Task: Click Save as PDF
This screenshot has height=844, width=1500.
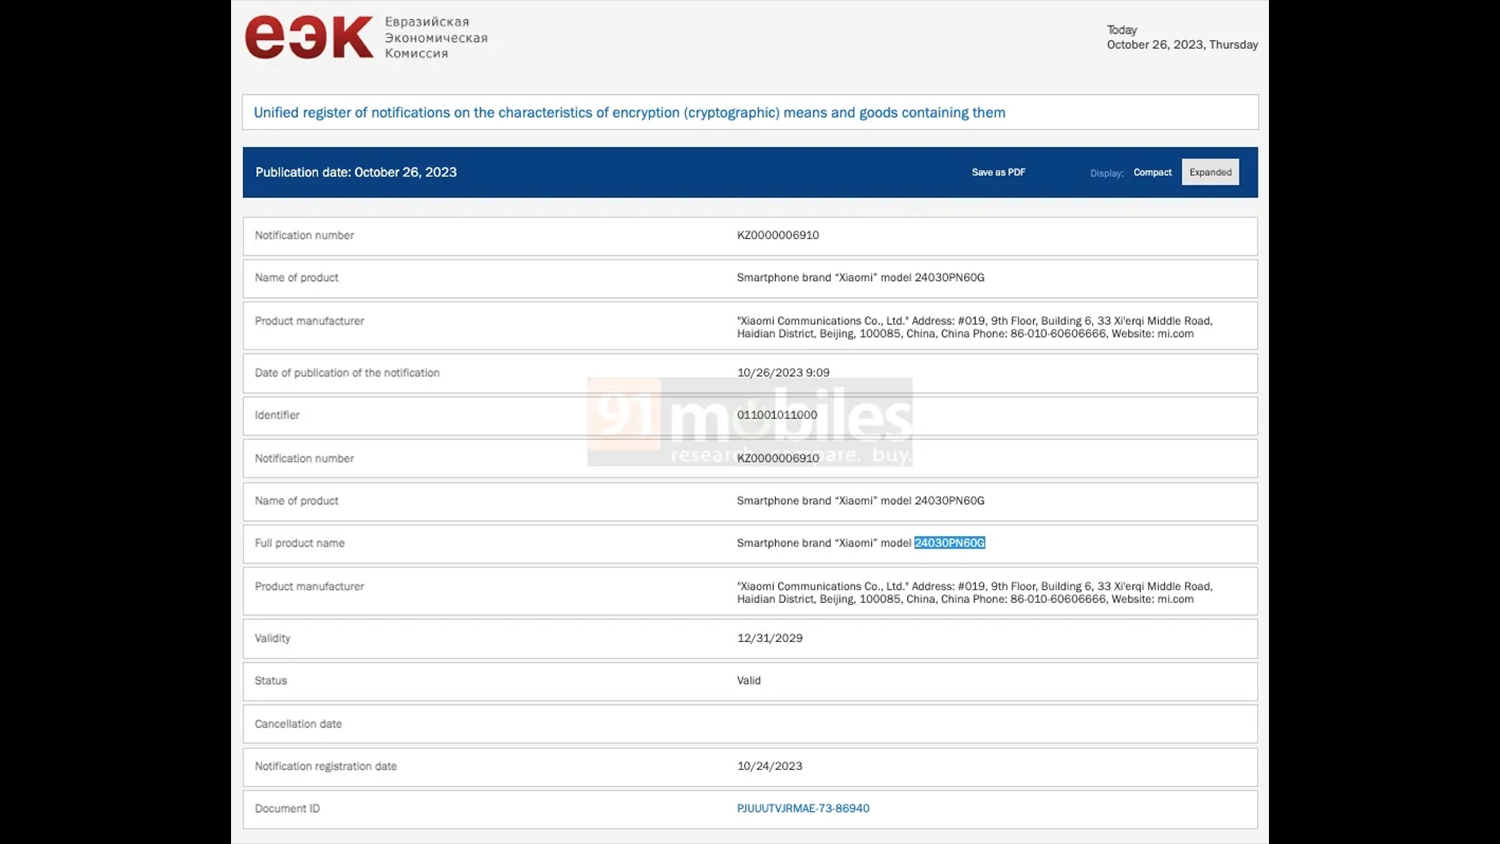Action: pos(998,172)
